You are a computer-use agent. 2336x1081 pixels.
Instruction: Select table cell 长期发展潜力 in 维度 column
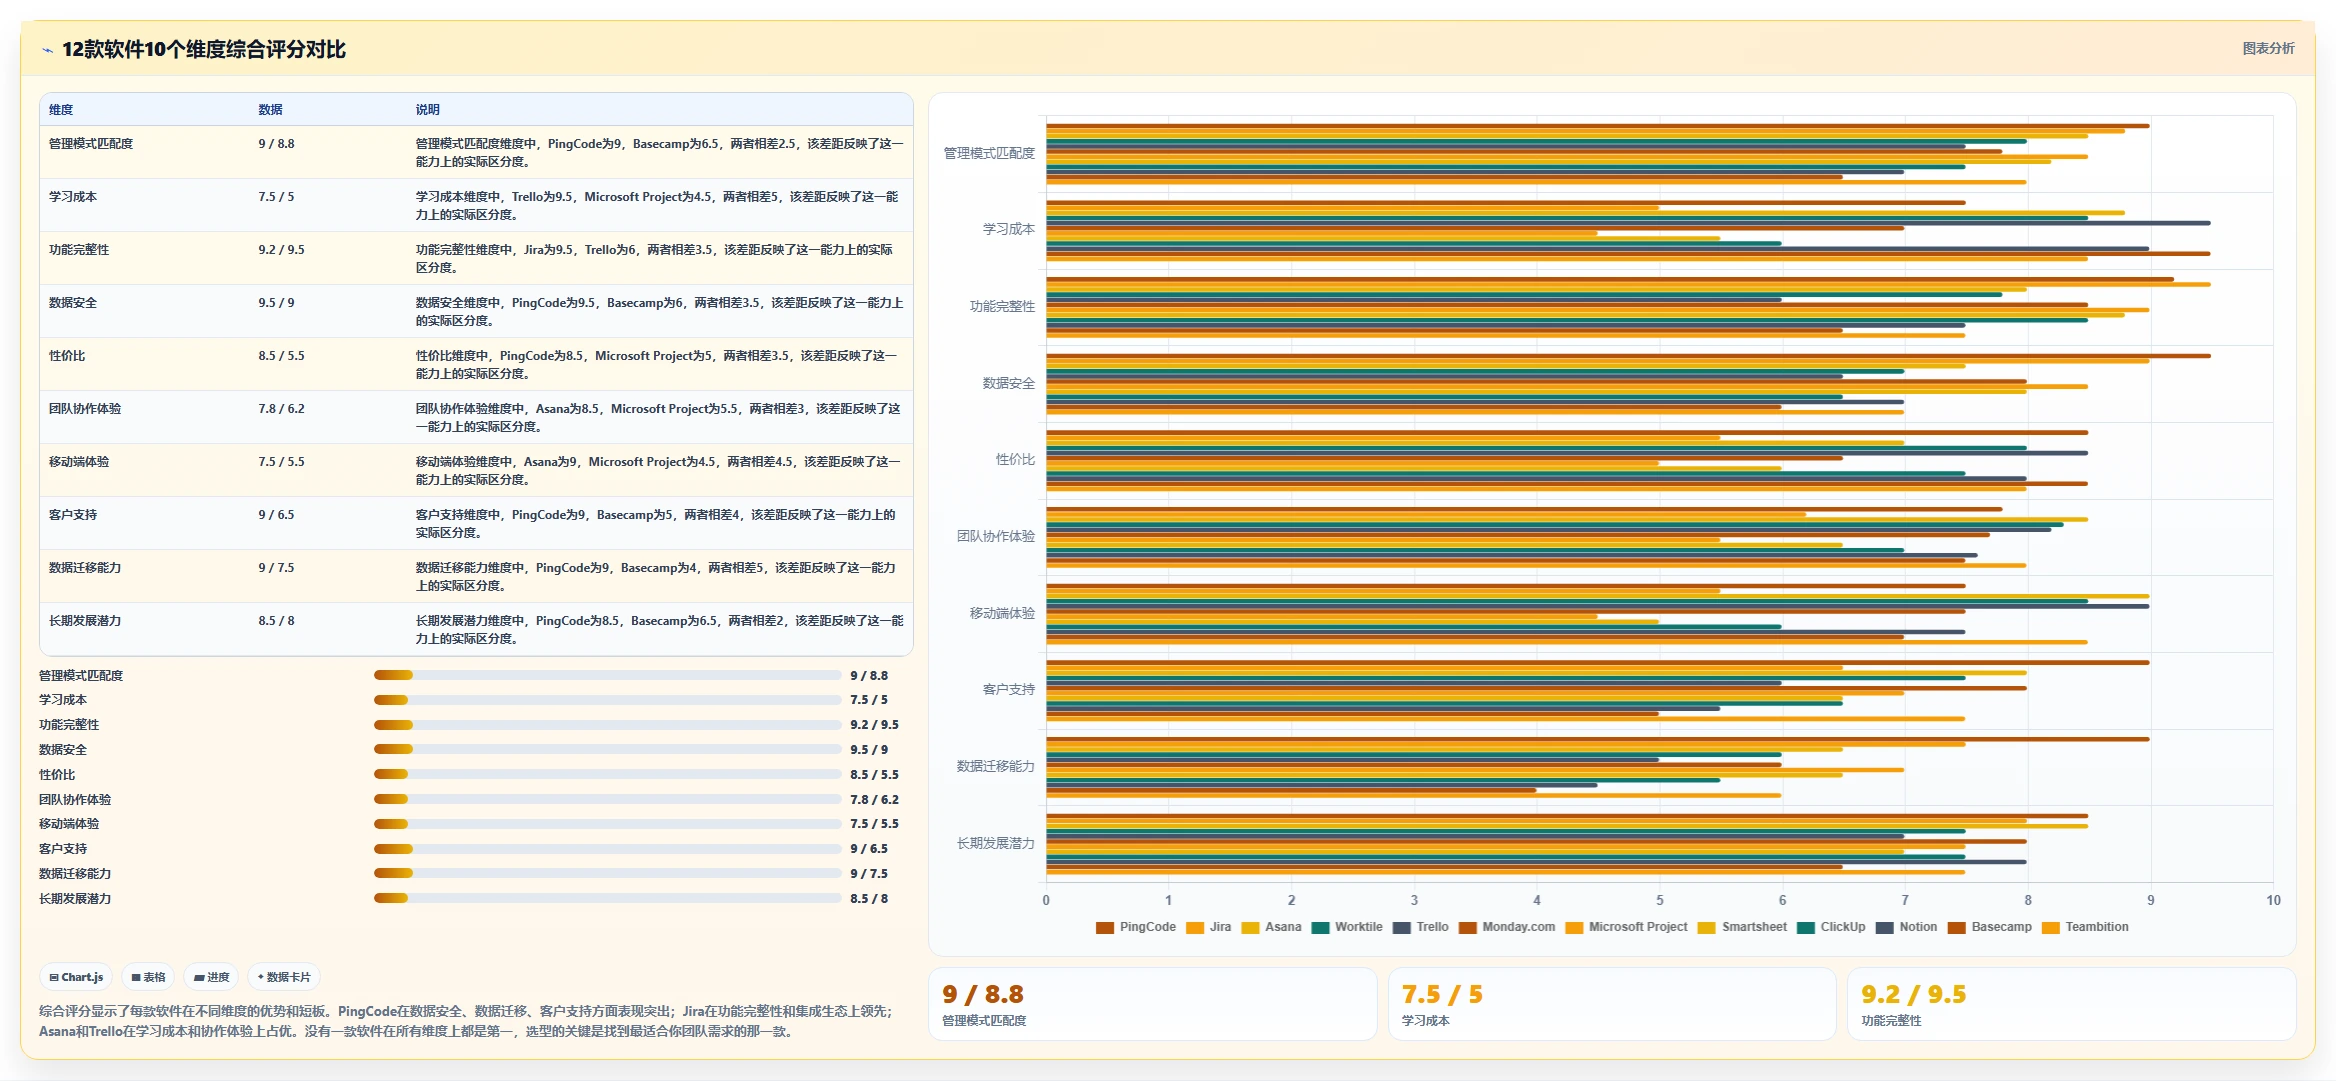click(85, 621)
